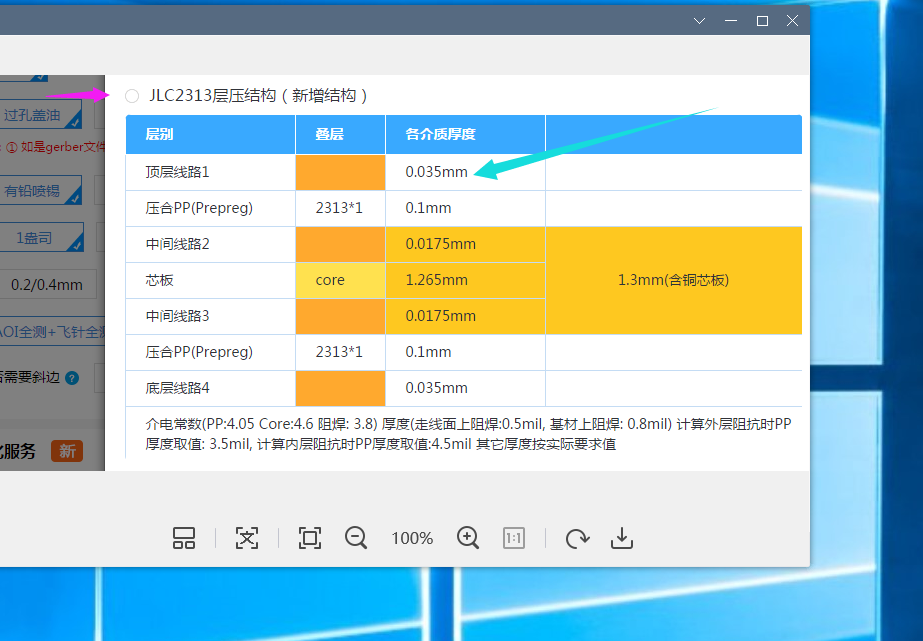
Task: Click orange copper swatch for 中间线路2
Action: pyautogui.click(x=340, y=244)
